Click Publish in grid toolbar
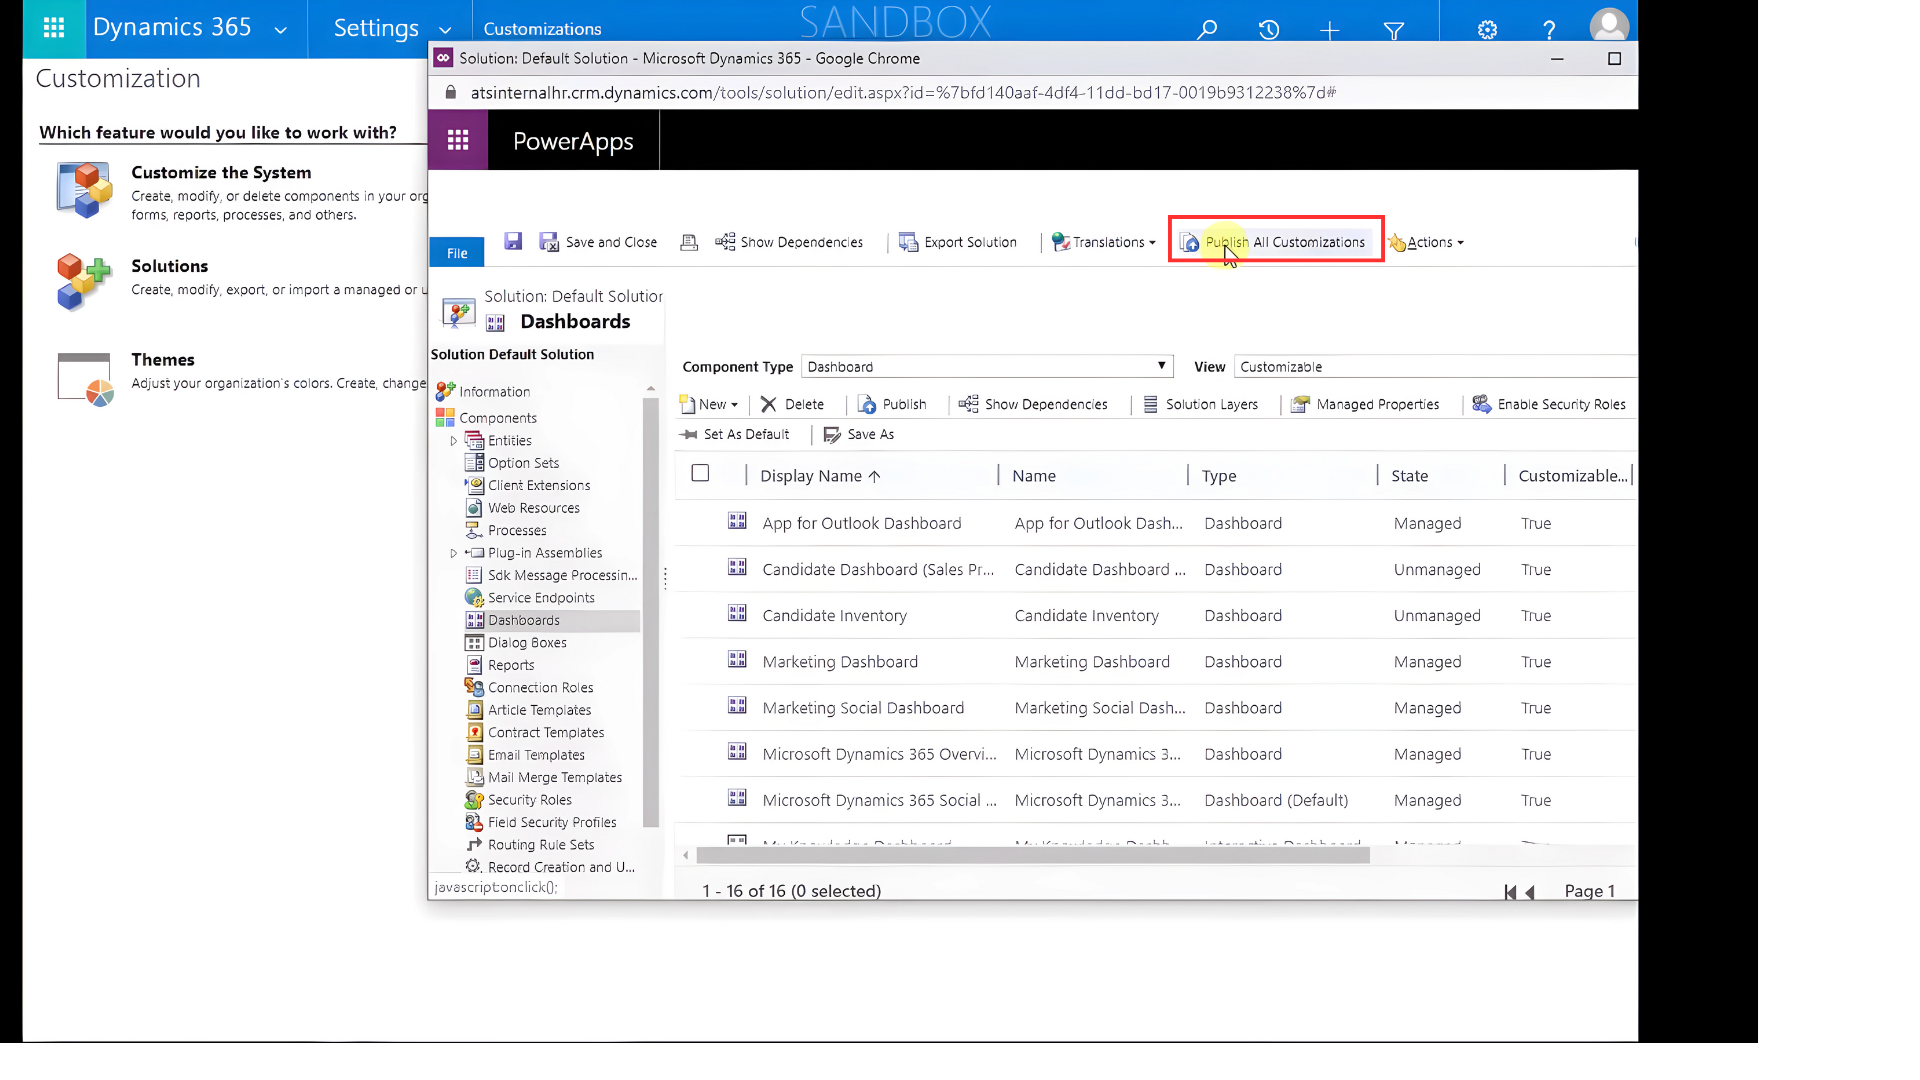This screenshot has height=1080, width=1920. tap(892, 404)
